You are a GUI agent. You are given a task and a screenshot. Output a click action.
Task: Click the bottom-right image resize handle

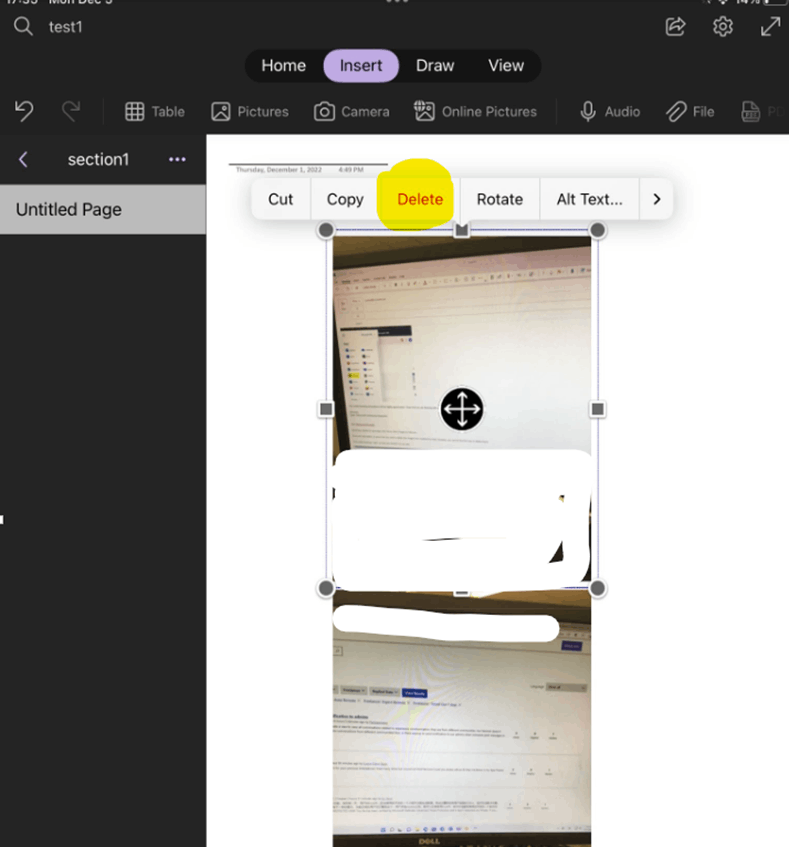597,588
